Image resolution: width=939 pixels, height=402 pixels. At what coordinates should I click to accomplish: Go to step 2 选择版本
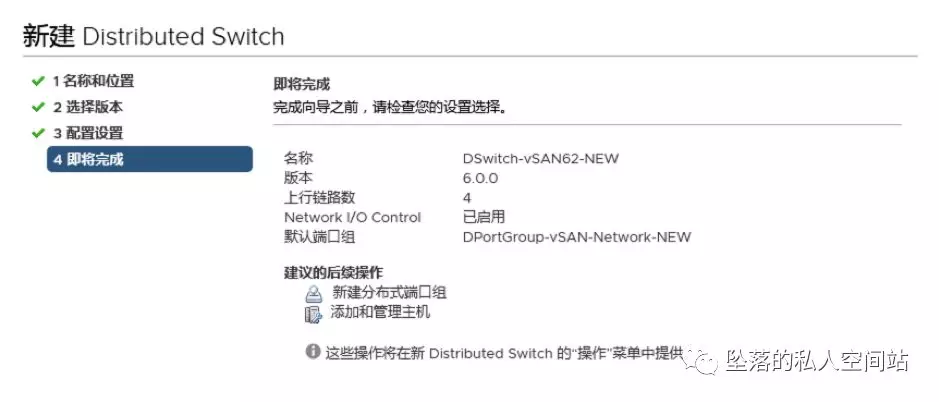coord(88,107)
